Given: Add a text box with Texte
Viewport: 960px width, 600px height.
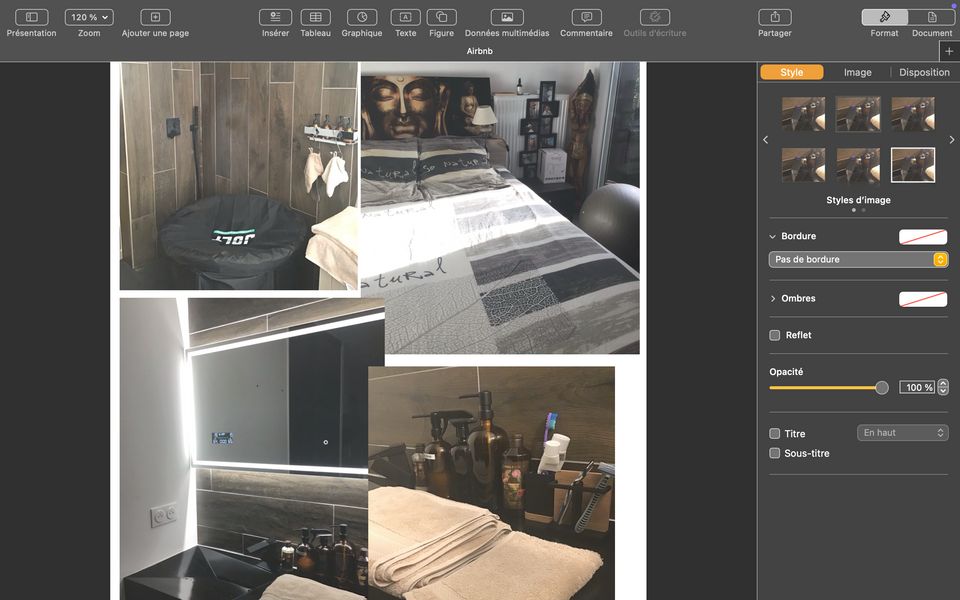Looking at the screenshot, I should (405, 17).
